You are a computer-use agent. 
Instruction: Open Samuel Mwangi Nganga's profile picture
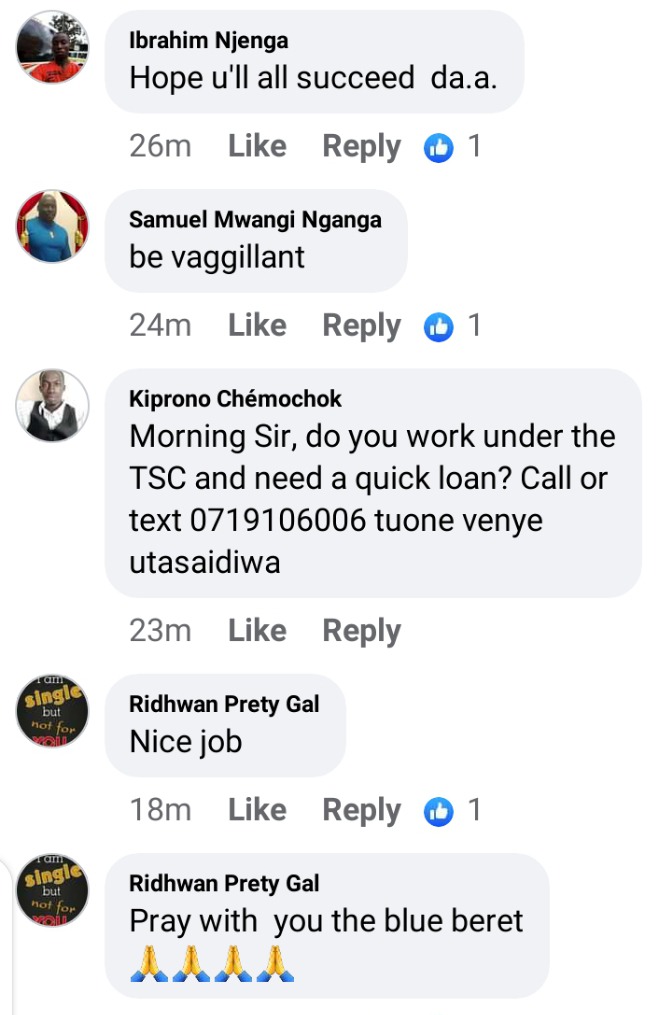tap(52, 226)
